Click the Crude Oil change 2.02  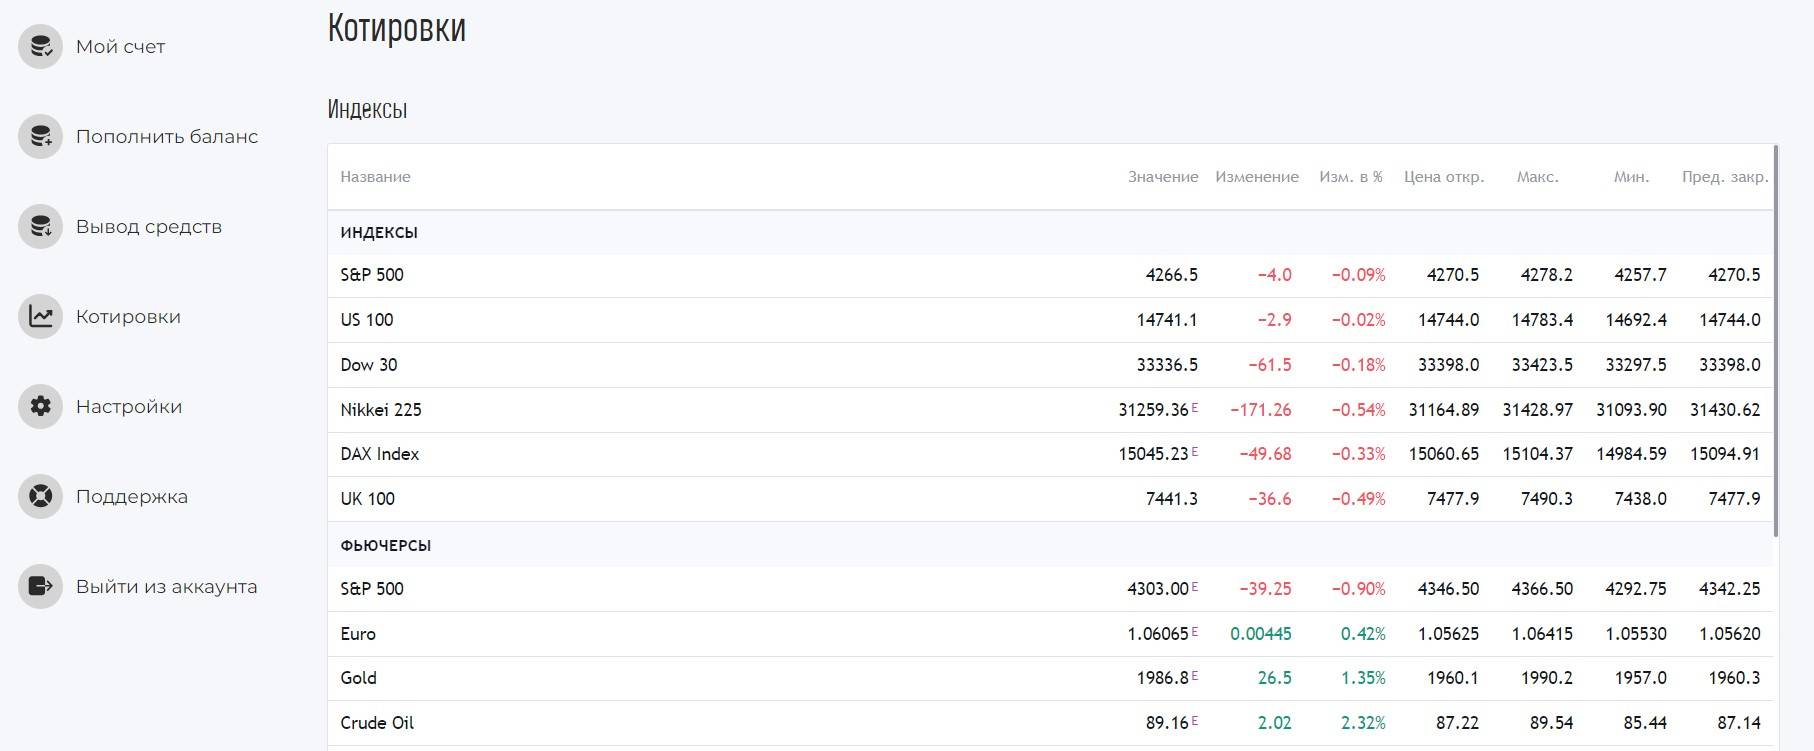click(x=1274, y=723)
